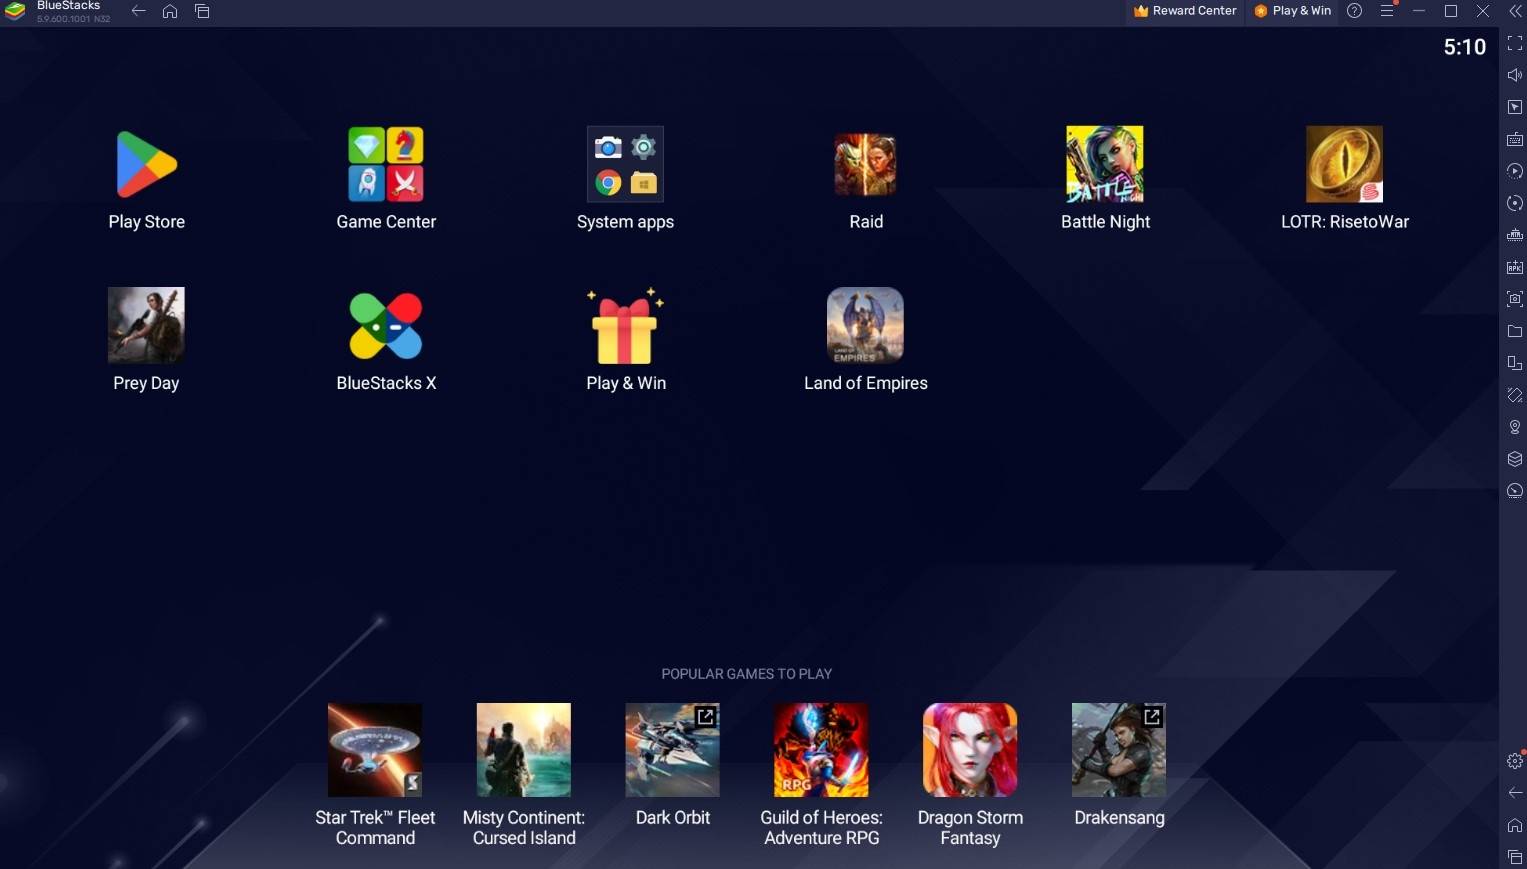Open the help question mark icon
The height and width of the screenshot is (869, 1527).
point(1354,11)
